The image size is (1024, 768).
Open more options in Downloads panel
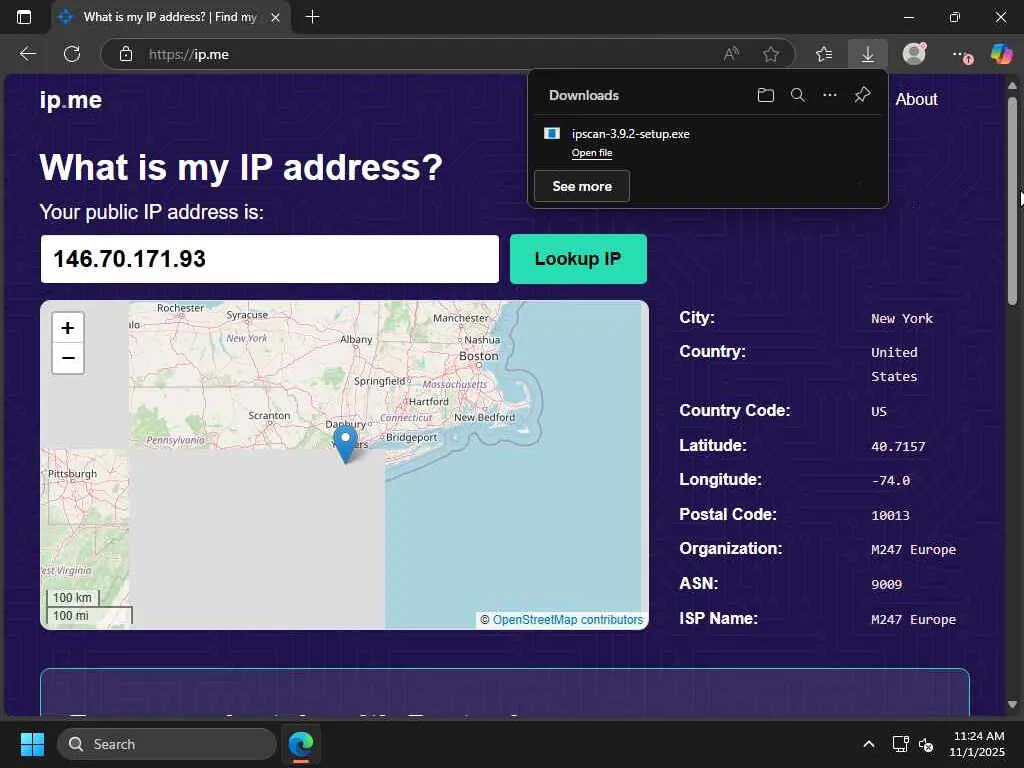click(829, 95)
